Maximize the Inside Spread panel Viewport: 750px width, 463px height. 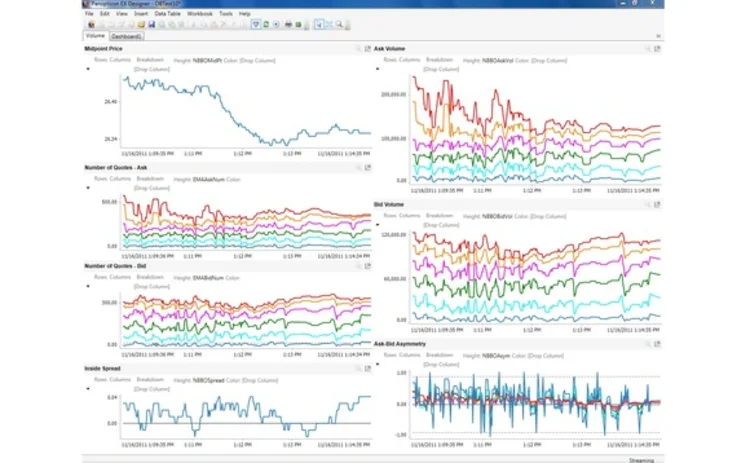coord(368,368)
